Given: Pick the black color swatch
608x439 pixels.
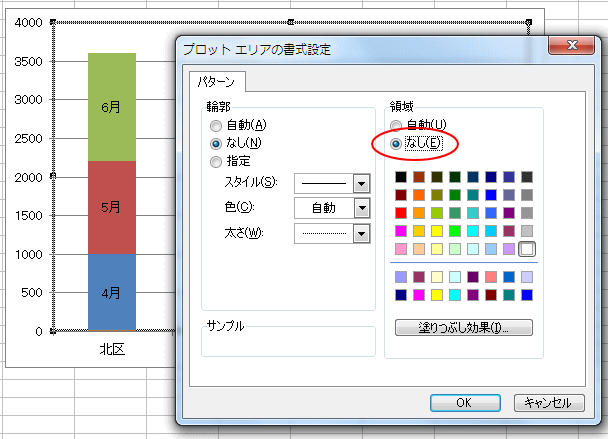Looking at the screenshot, I should 401,177.
